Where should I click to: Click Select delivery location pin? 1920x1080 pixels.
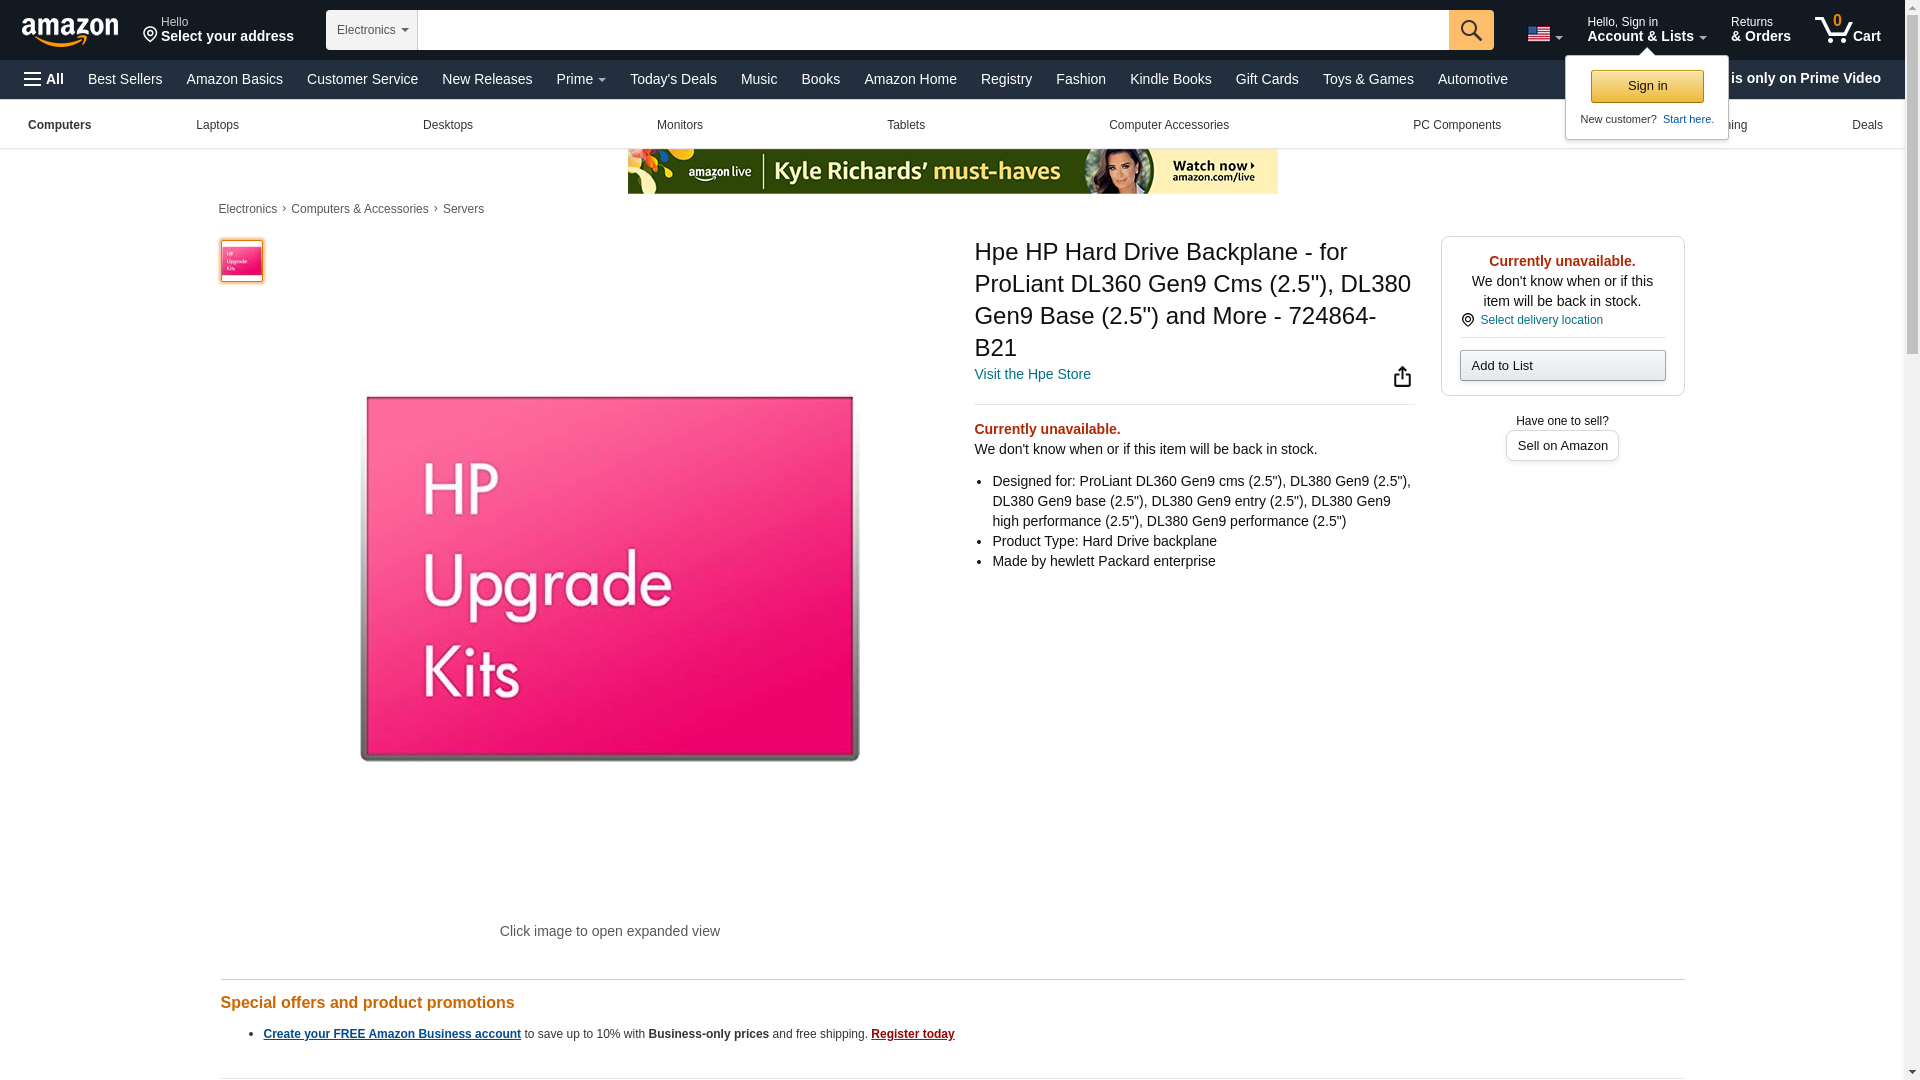coord(1467,320)
